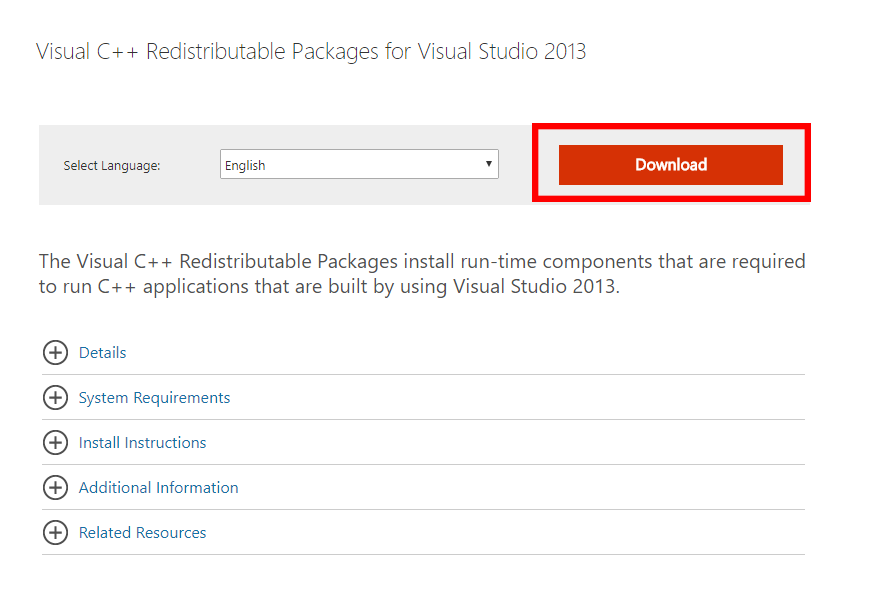Click "Visual Studio 2013." ending the description

tap(537, 288)
